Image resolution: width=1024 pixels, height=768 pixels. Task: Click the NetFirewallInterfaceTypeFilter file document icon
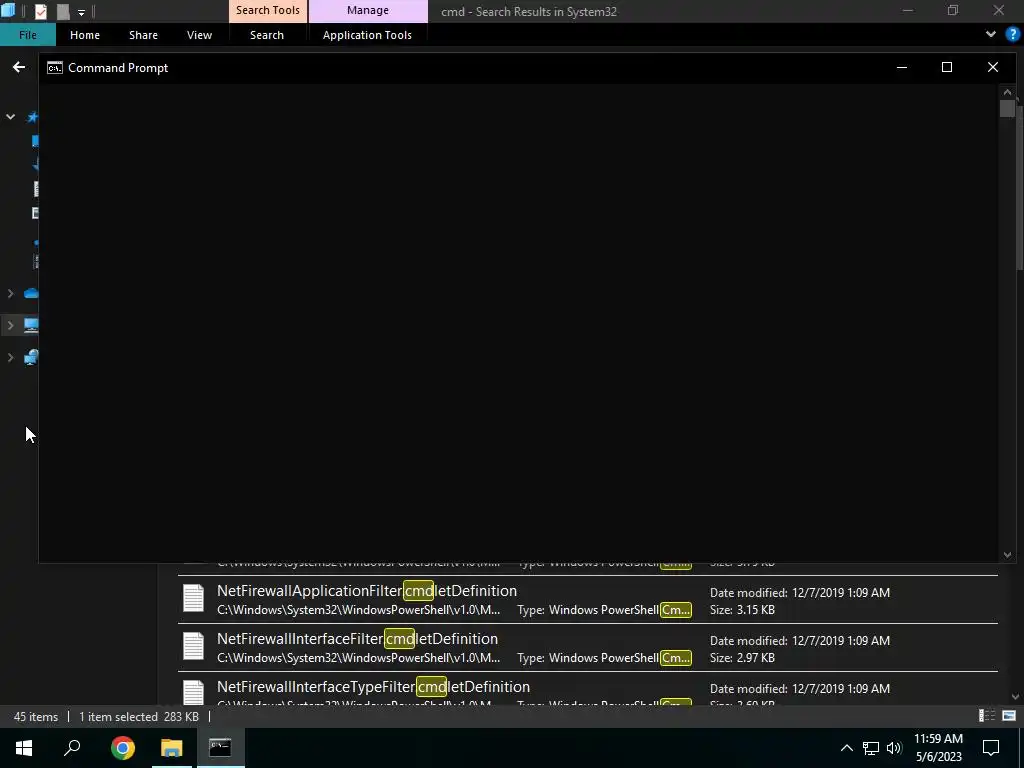(x=193, y=692)
